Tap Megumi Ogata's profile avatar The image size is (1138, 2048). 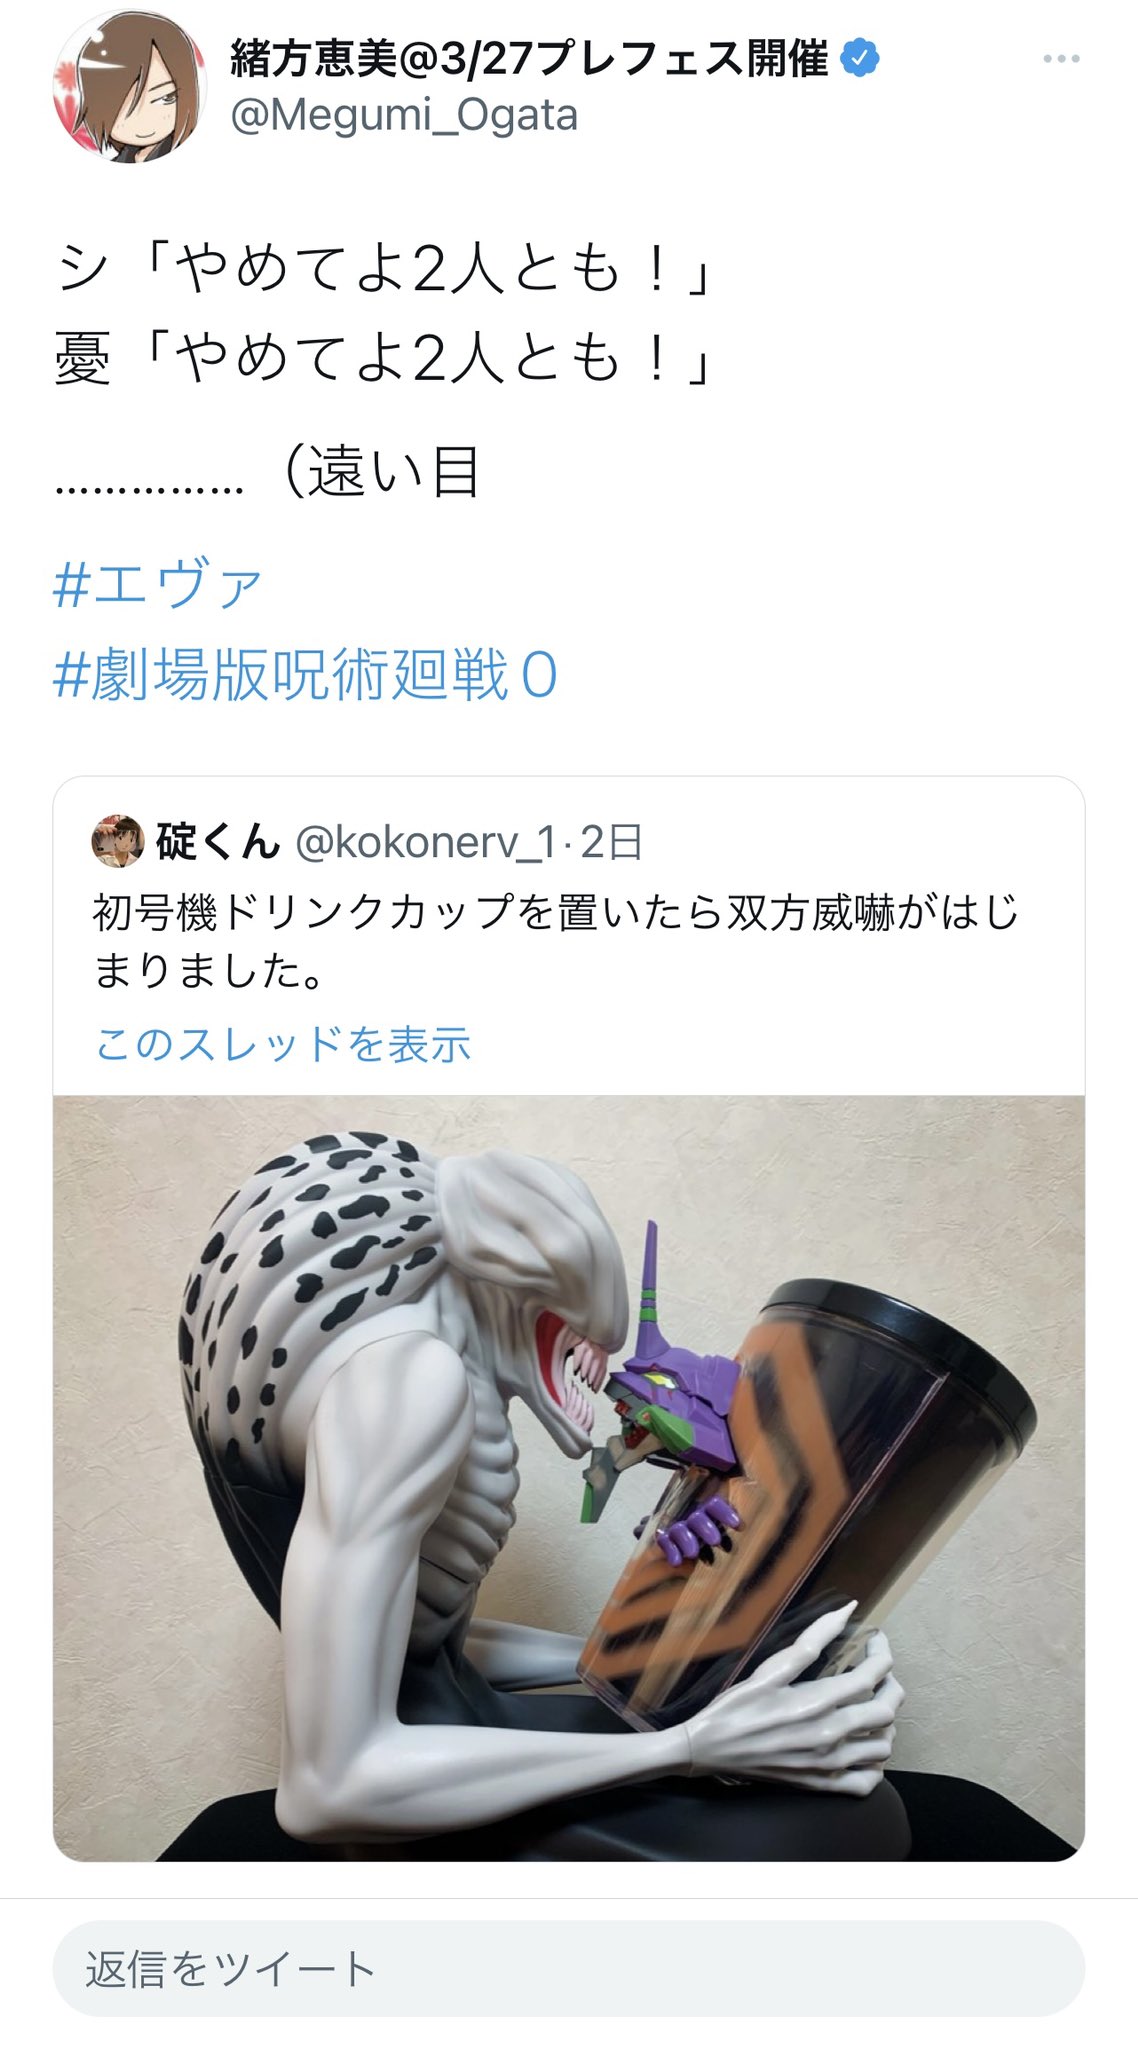point(129,88)
